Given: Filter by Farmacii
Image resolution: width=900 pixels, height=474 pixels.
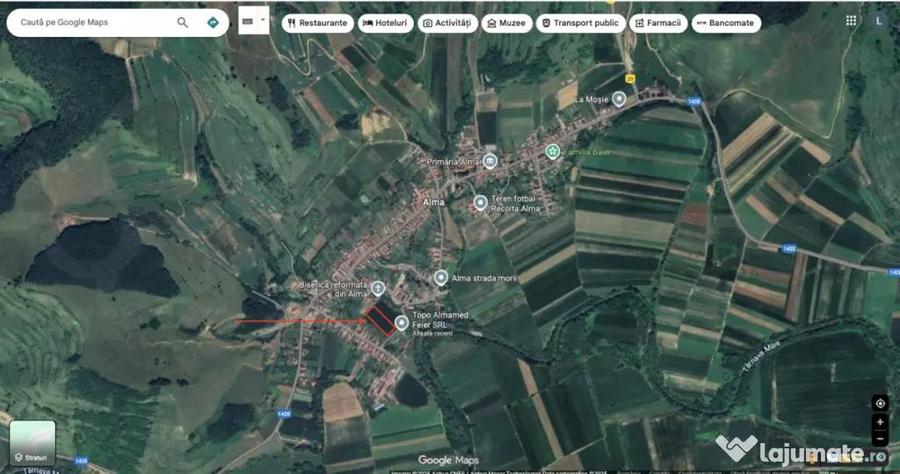Looking at the screenshot, I should tap(658, 23).
